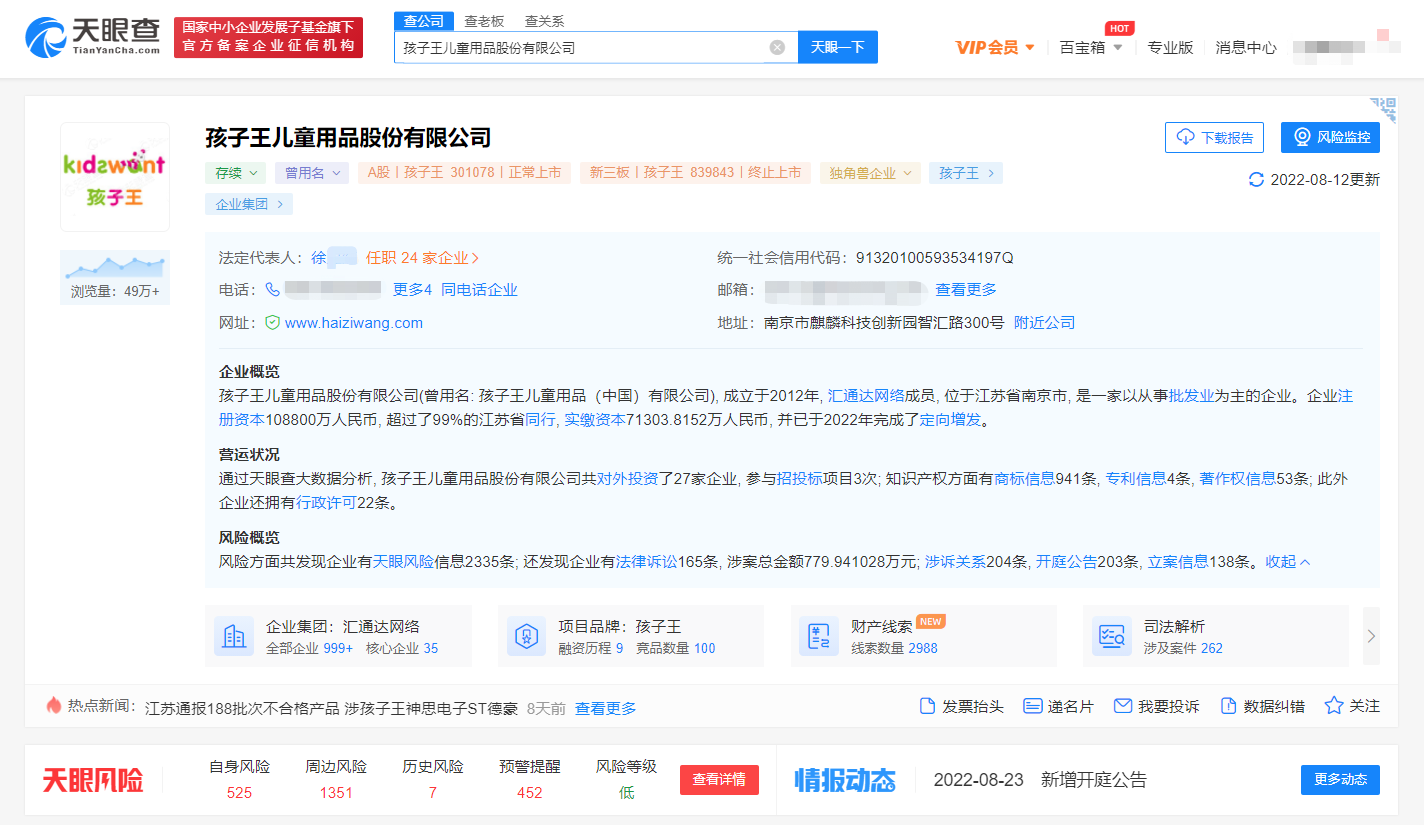Screen dimensions: 1424x825
Task: Click the company name search input field
Action: (x=580, y=47)
